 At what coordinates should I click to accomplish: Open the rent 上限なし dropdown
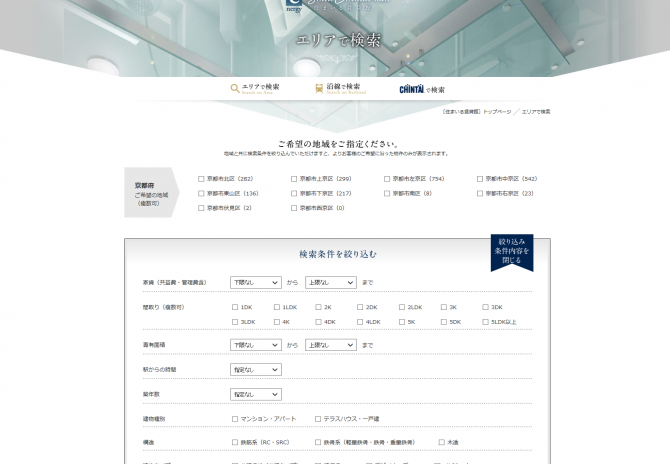click(331, 282)
